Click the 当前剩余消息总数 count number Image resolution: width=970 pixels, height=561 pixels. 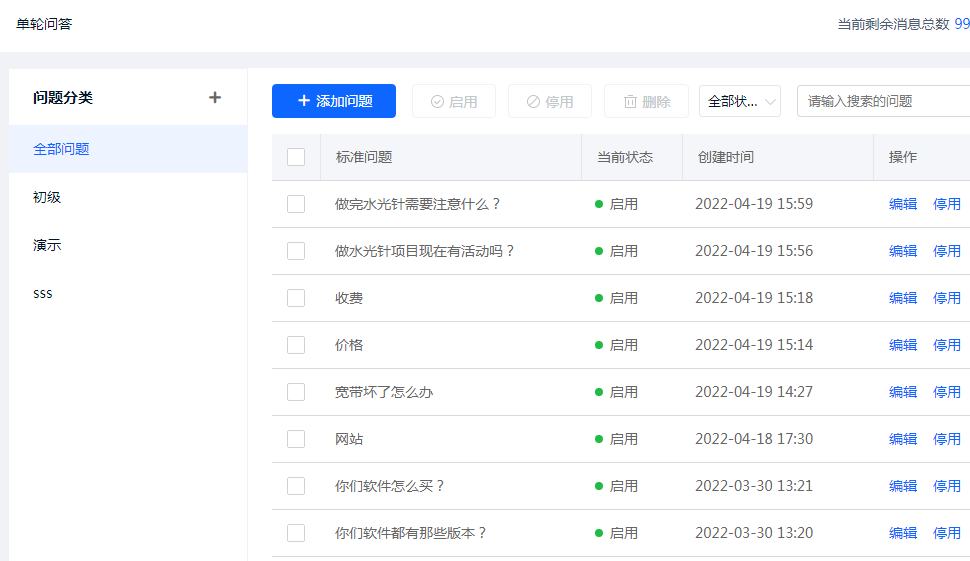click(962, 24)
